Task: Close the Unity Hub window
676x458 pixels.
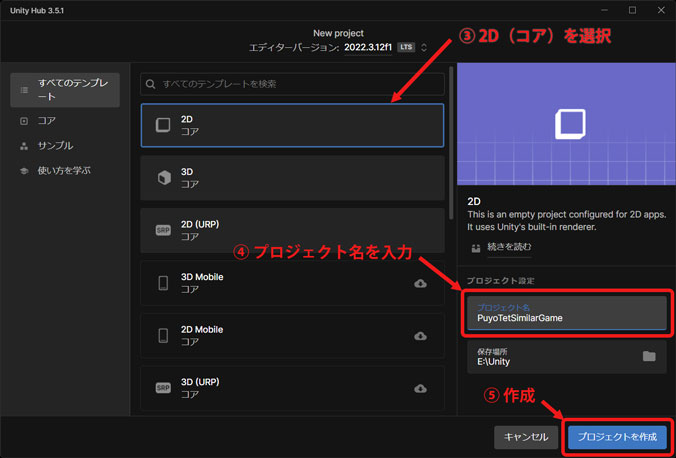Action: click(661, 10)
